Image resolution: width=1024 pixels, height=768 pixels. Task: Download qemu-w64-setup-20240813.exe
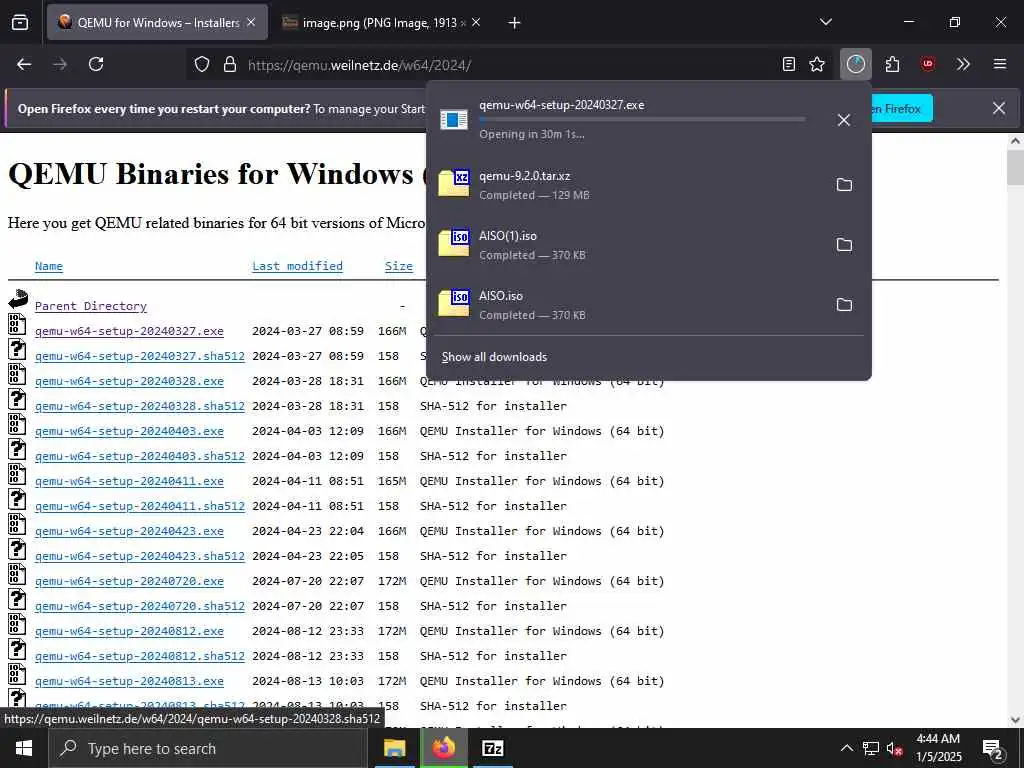click(x=129, y=681)
